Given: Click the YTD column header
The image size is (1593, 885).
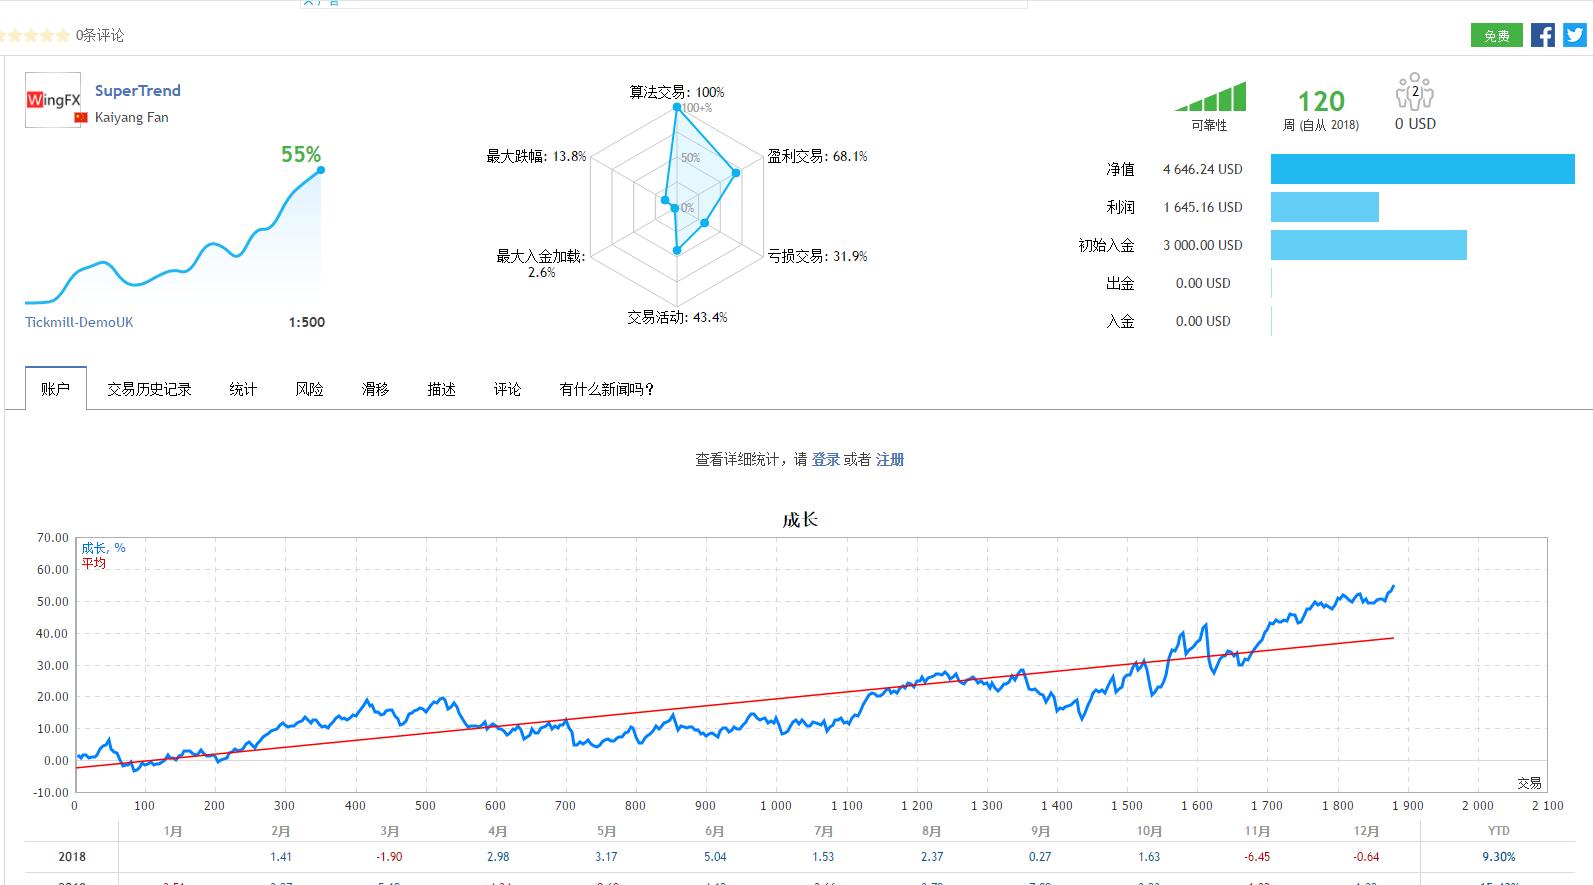Looking at the screenshot, I should click(x=1498, y=831).
